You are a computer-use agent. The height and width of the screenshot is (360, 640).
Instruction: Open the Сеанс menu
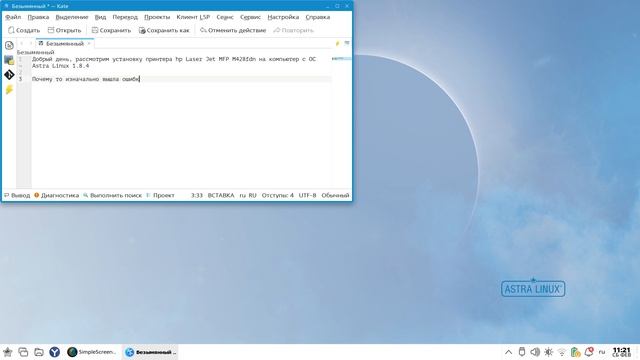point(225,17)
